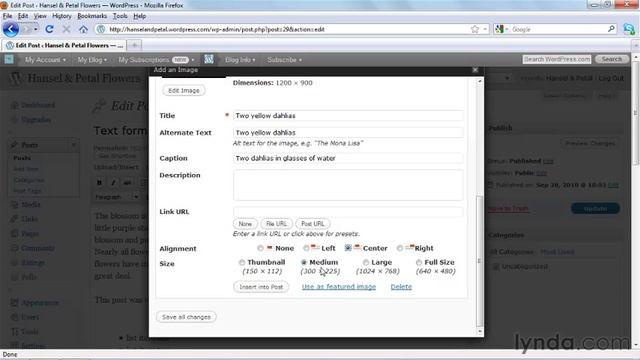Bookmark this page with the star icon
This screenshot has height=360, width=640.
(475, 29)
